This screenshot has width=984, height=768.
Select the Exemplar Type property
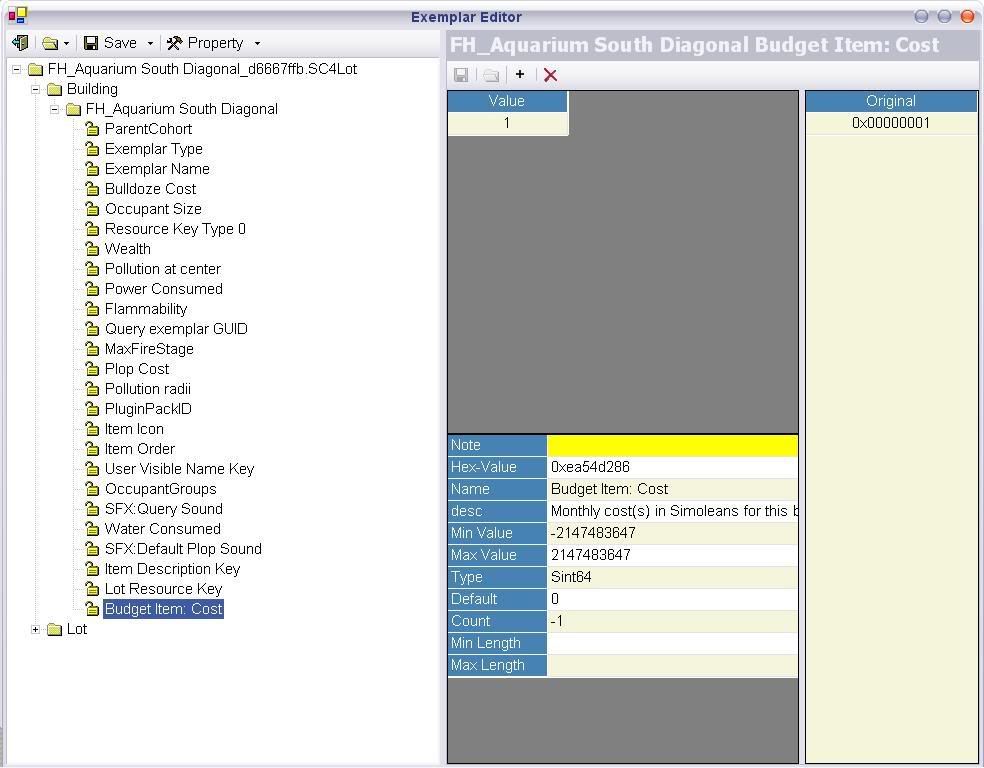click(154, 149)
